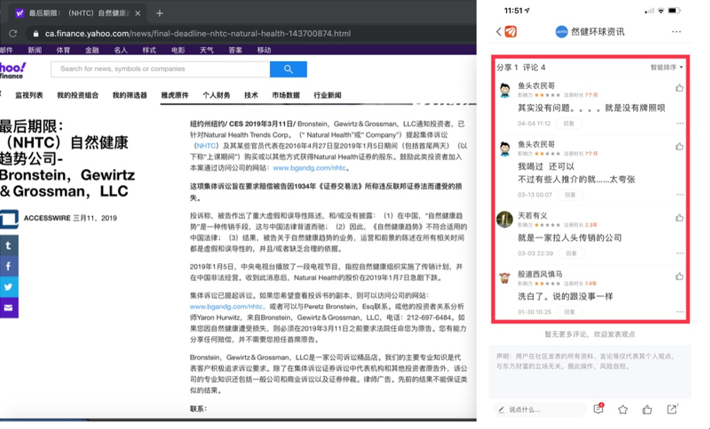Image resolution: width=710 pixels, height=429 pixels.
Task: Switch to the 监视列表 tab
Action: point(29,95)
